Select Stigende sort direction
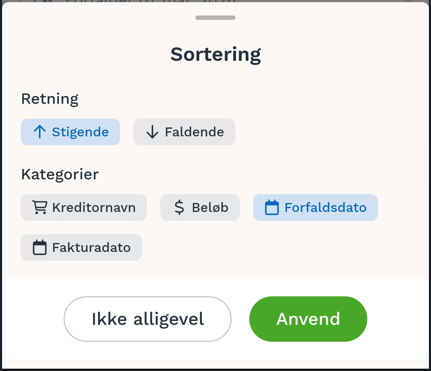Screen dimensions: 431x371 70,132
